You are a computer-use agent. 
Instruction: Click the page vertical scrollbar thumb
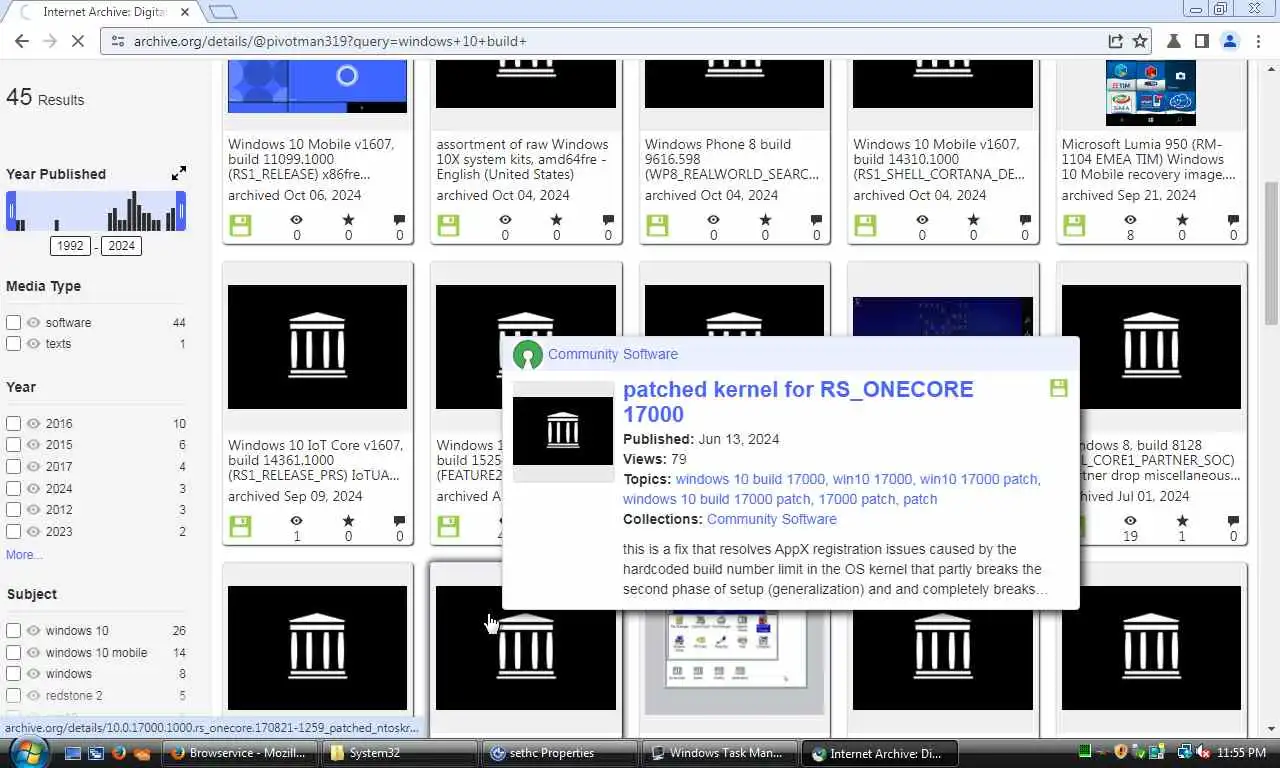[x=1271, y=253]
